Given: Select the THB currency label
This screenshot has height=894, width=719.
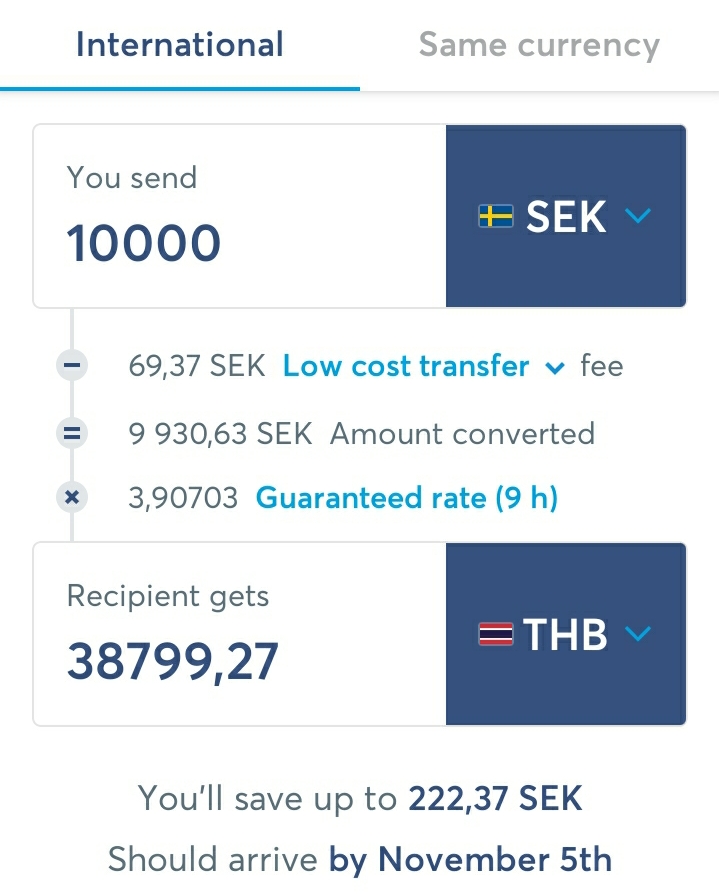Looking at the screenshot, I should click(566, 634).
